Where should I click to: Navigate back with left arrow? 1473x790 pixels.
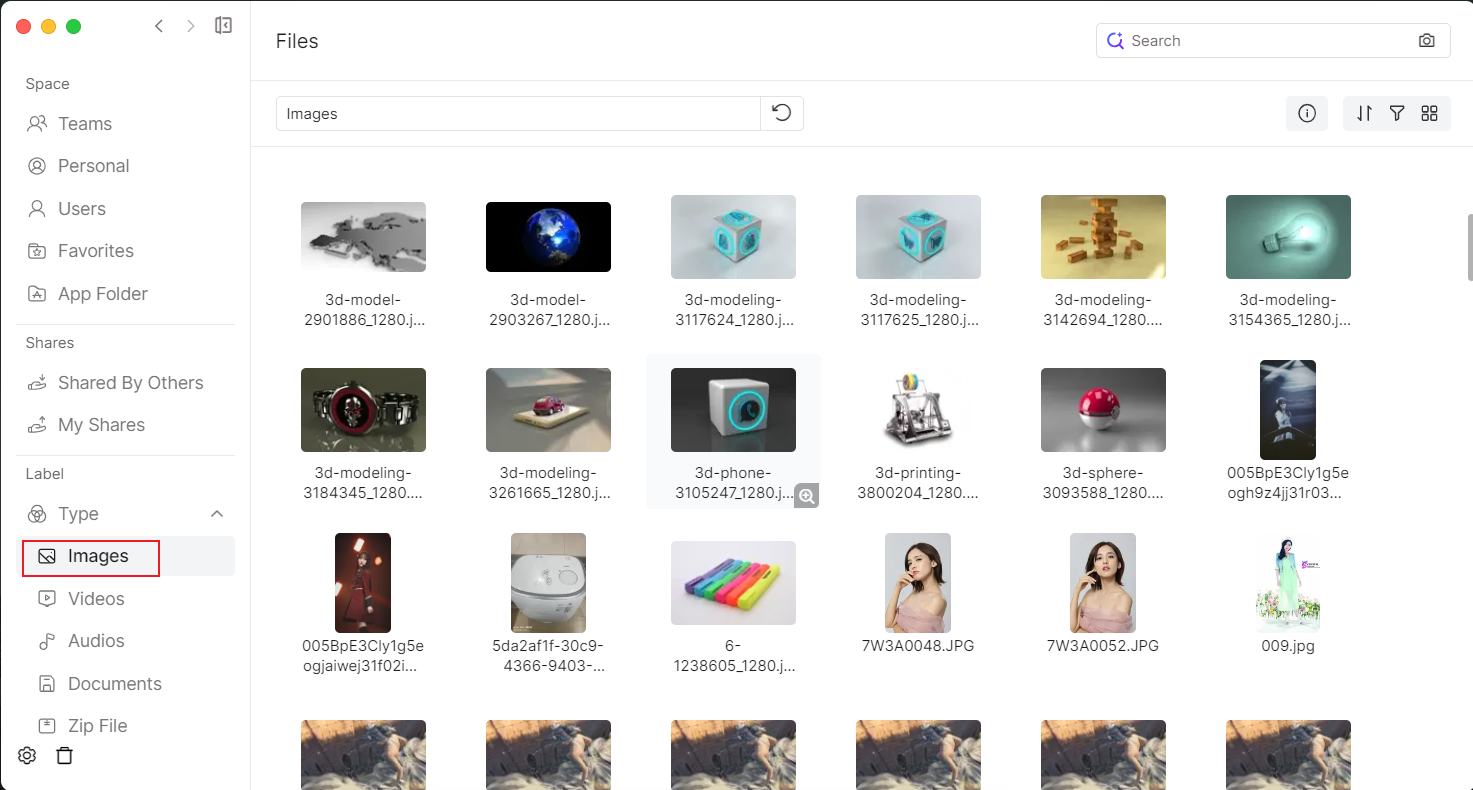[159, 26]
